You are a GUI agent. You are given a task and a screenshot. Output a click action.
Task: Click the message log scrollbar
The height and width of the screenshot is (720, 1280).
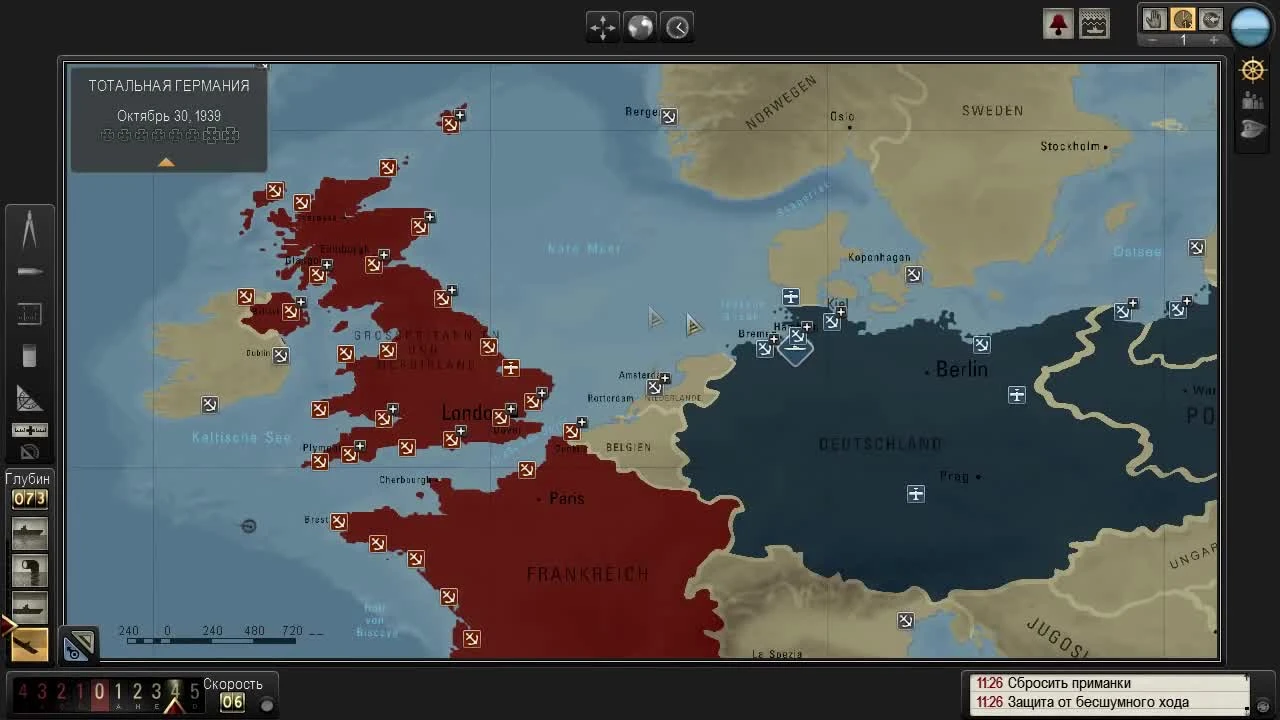pos(1248,693)
